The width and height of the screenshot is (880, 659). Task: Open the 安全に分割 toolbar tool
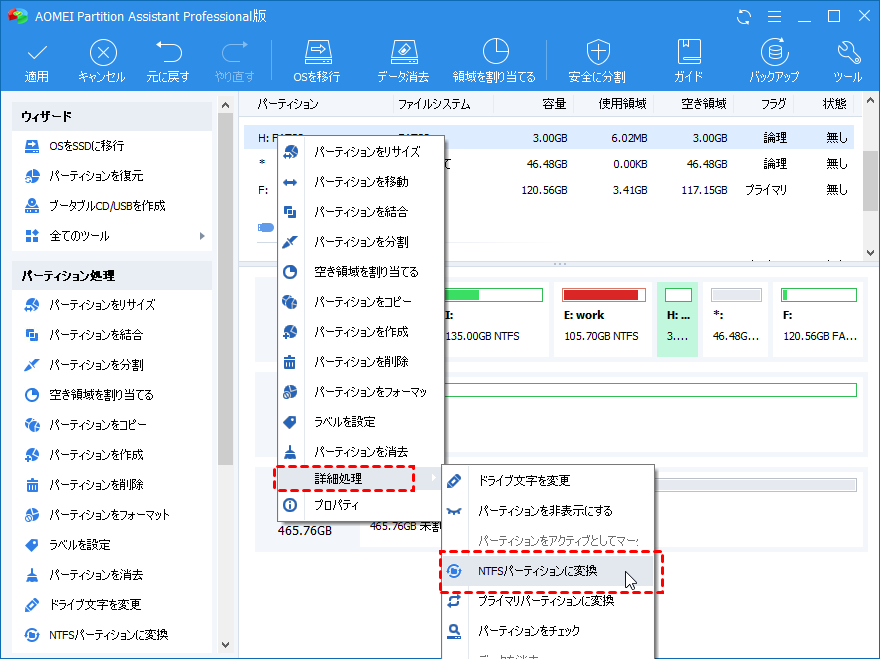(597, 61)
